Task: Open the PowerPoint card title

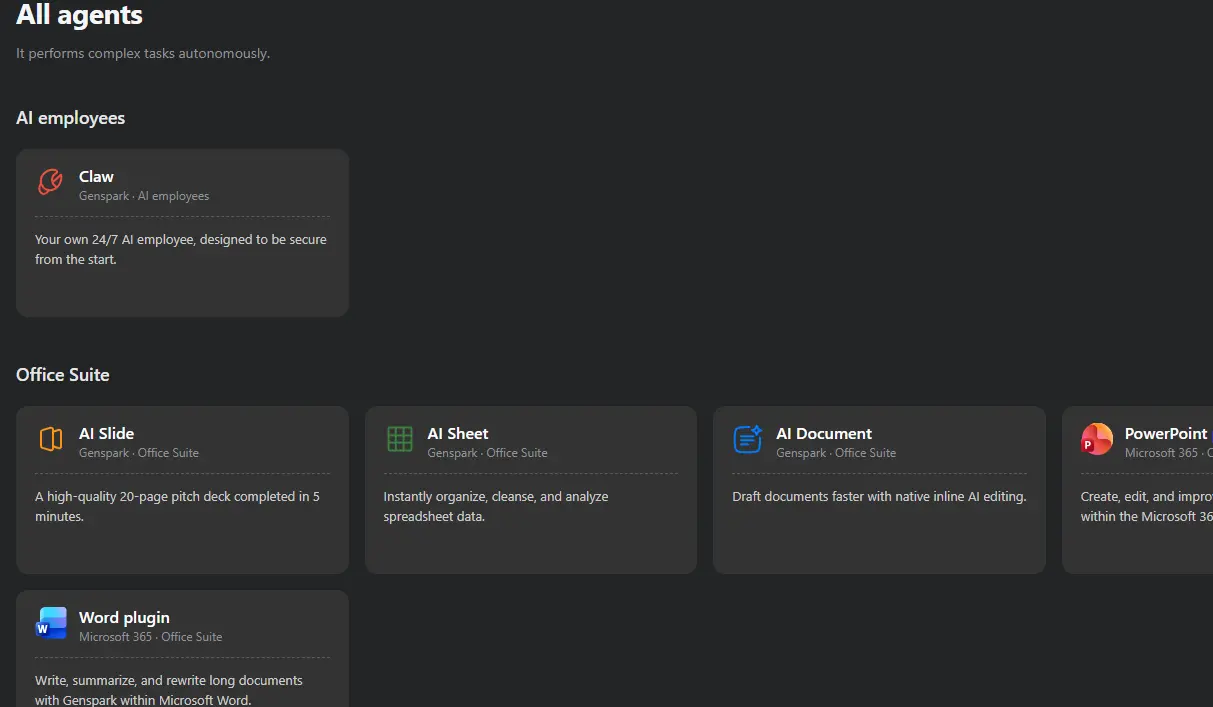Action: coord(1166,434)
